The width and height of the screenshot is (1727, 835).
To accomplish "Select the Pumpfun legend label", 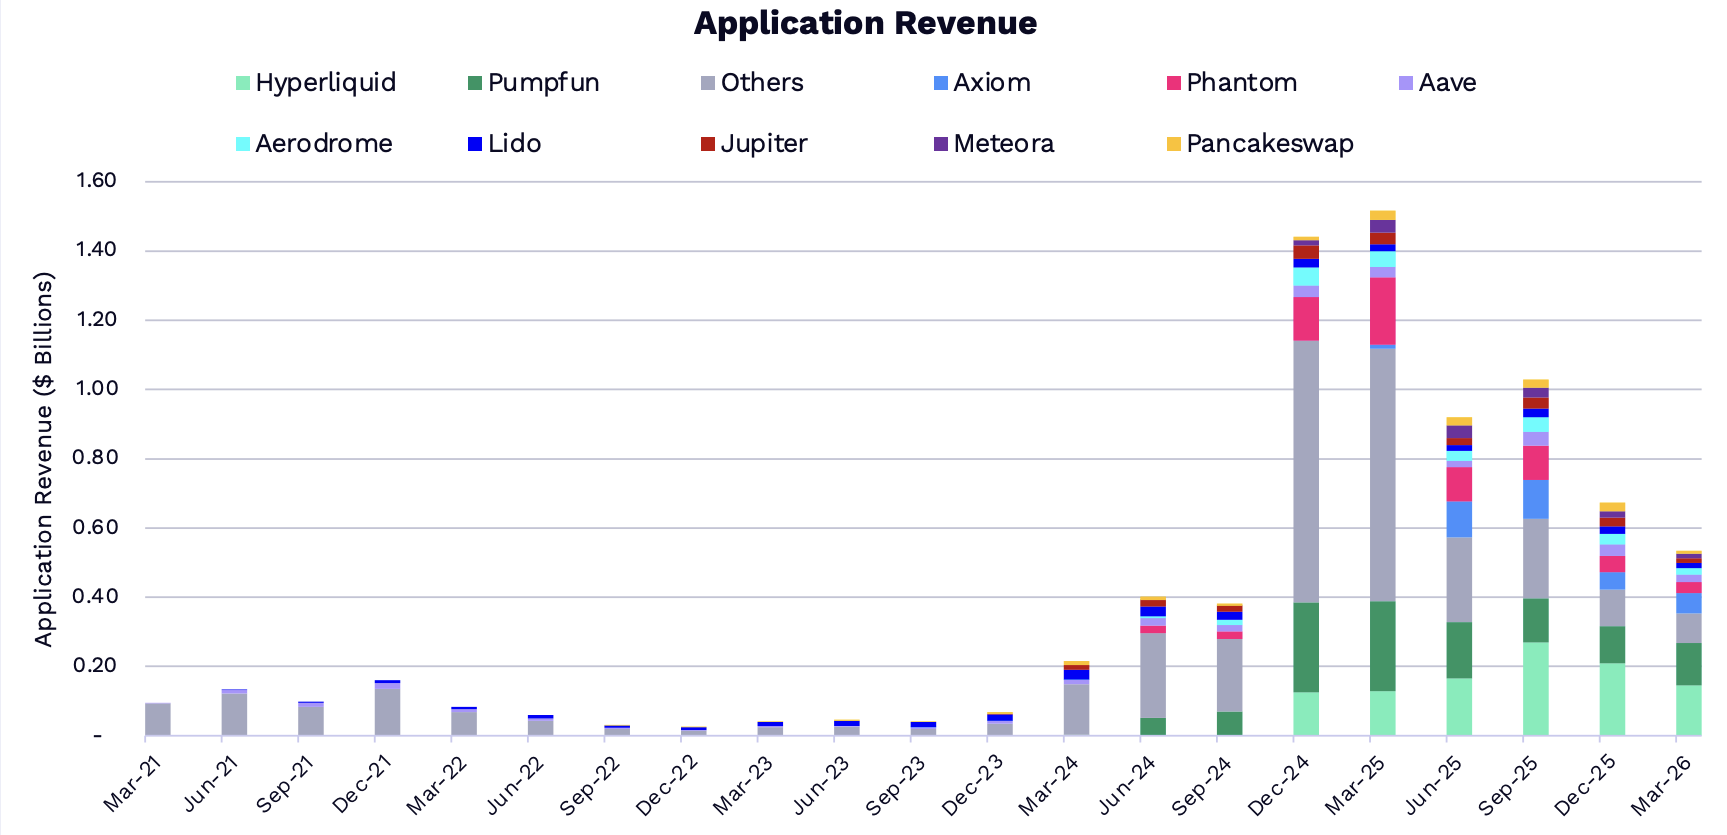I will pyautogui.click(x=544, y=83).
